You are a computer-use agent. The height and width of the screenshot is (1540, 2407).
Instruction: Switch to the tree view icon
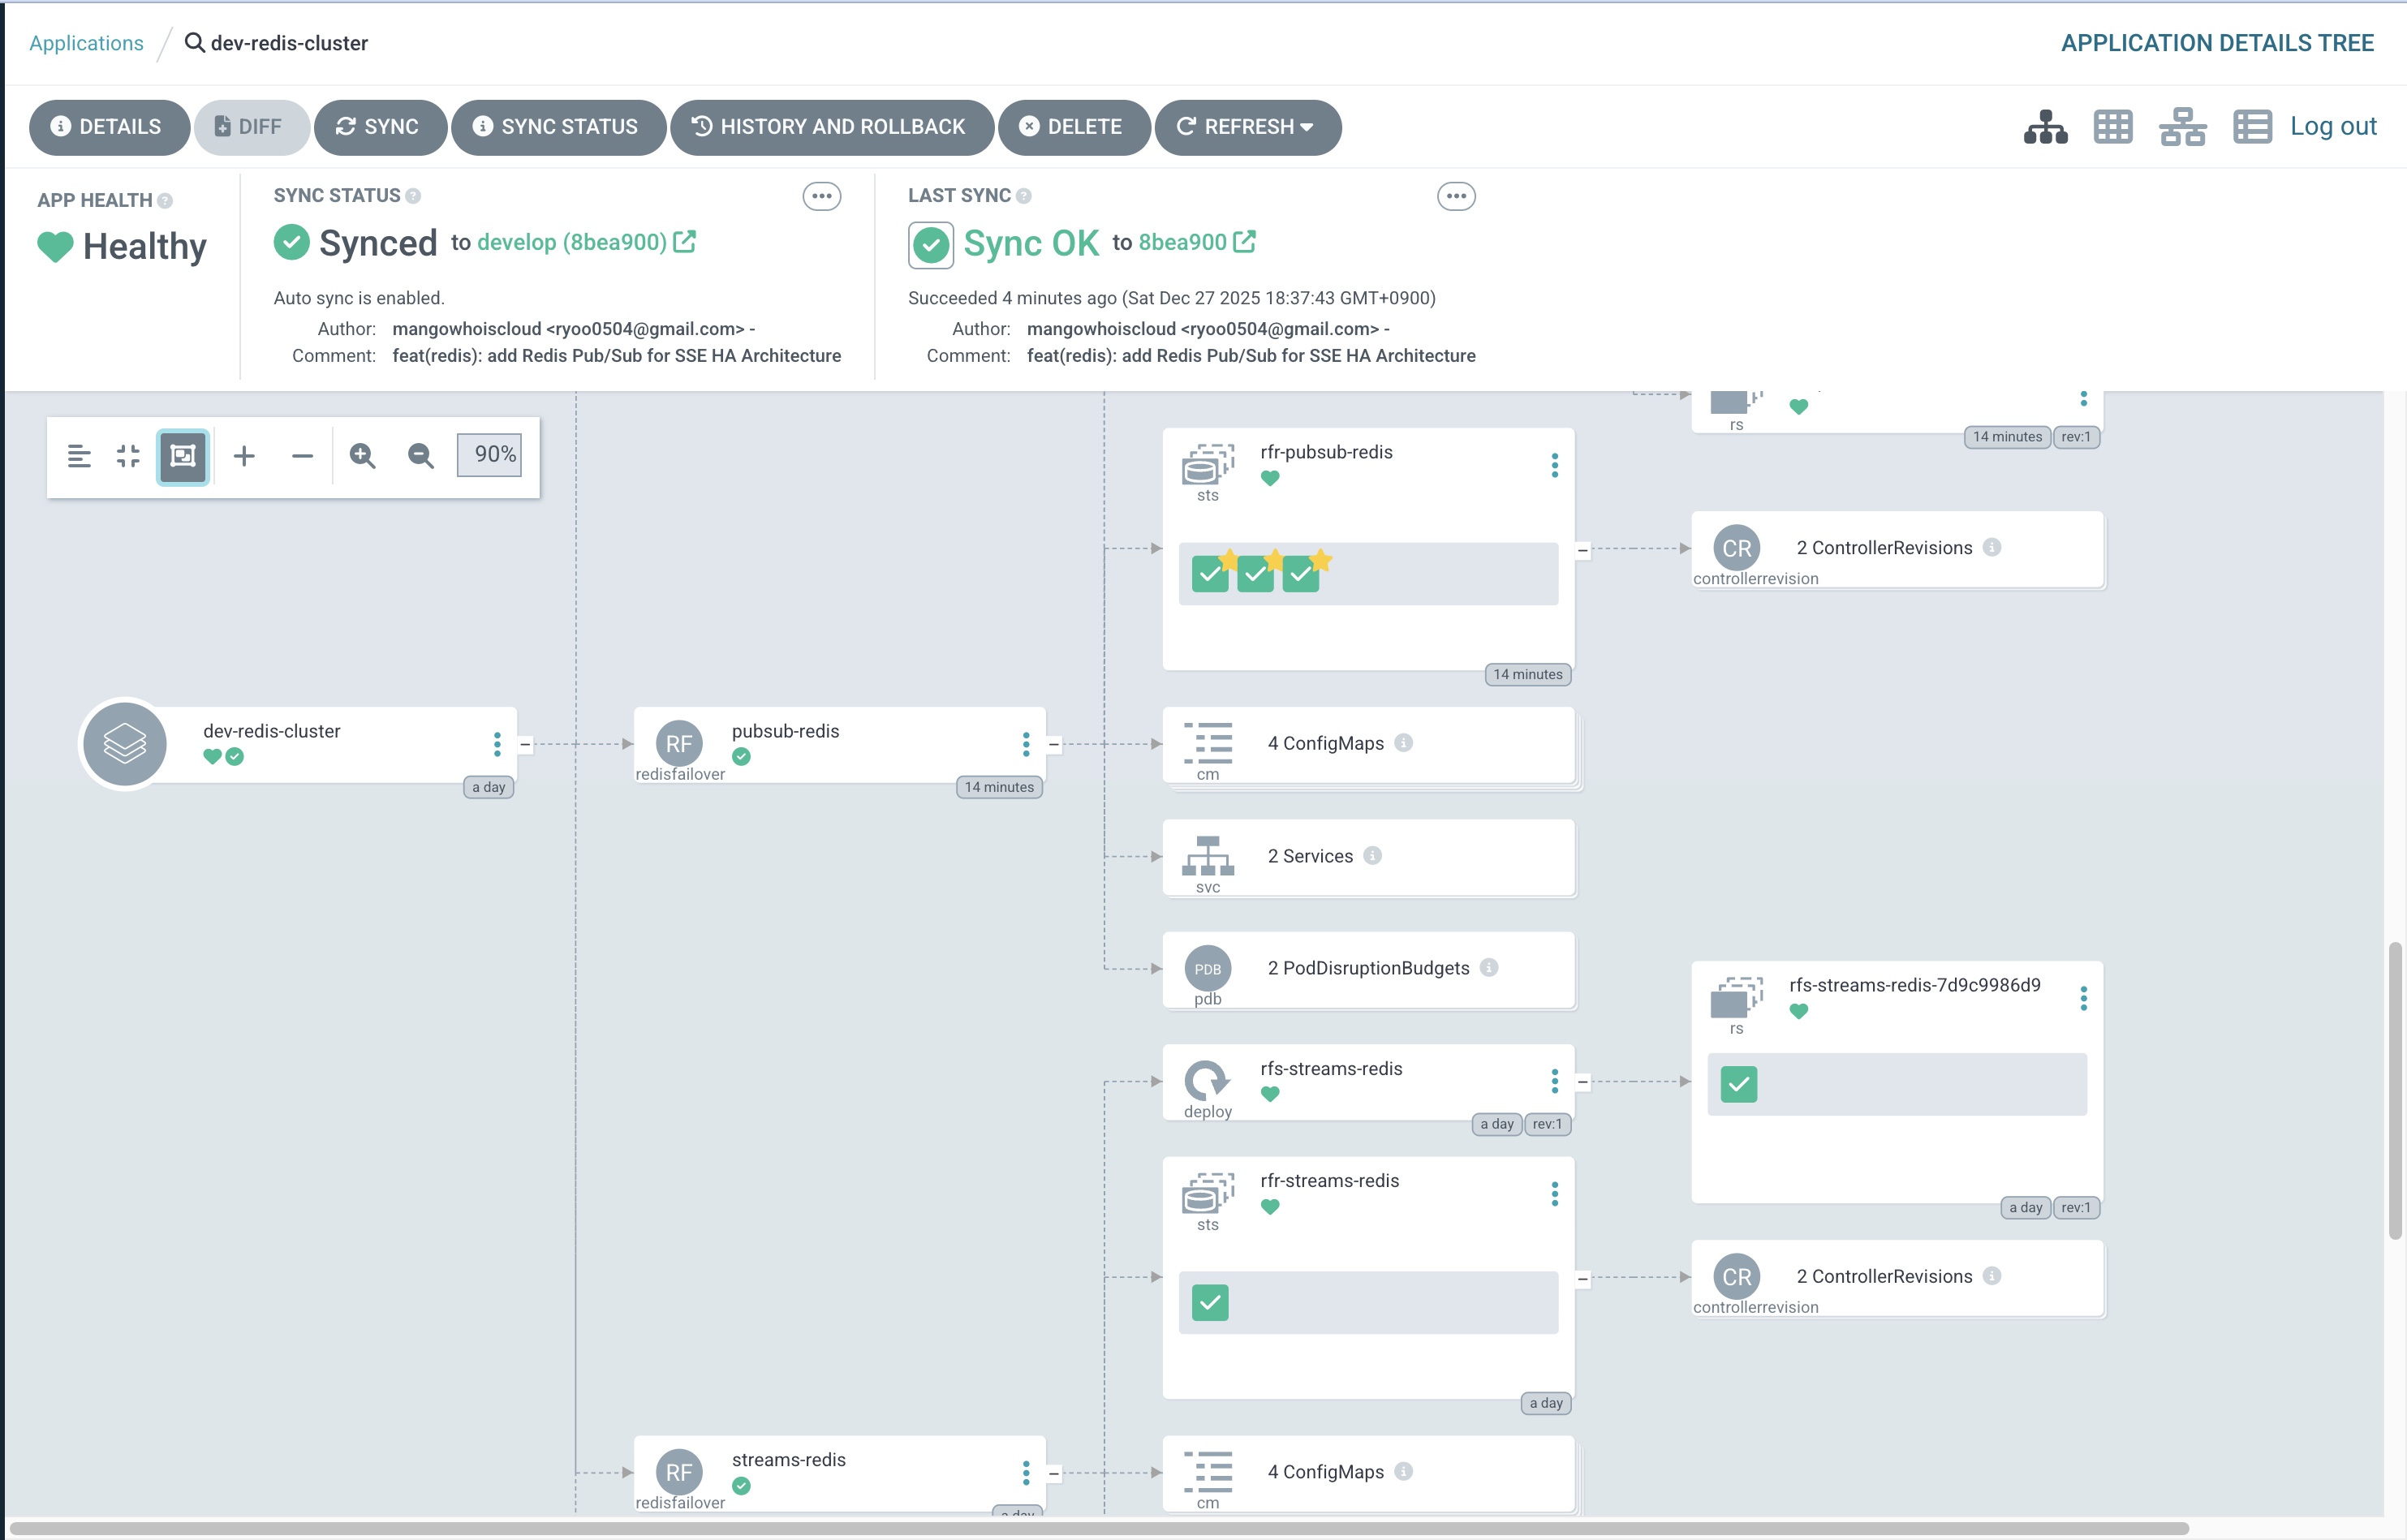pos(2045,127)
